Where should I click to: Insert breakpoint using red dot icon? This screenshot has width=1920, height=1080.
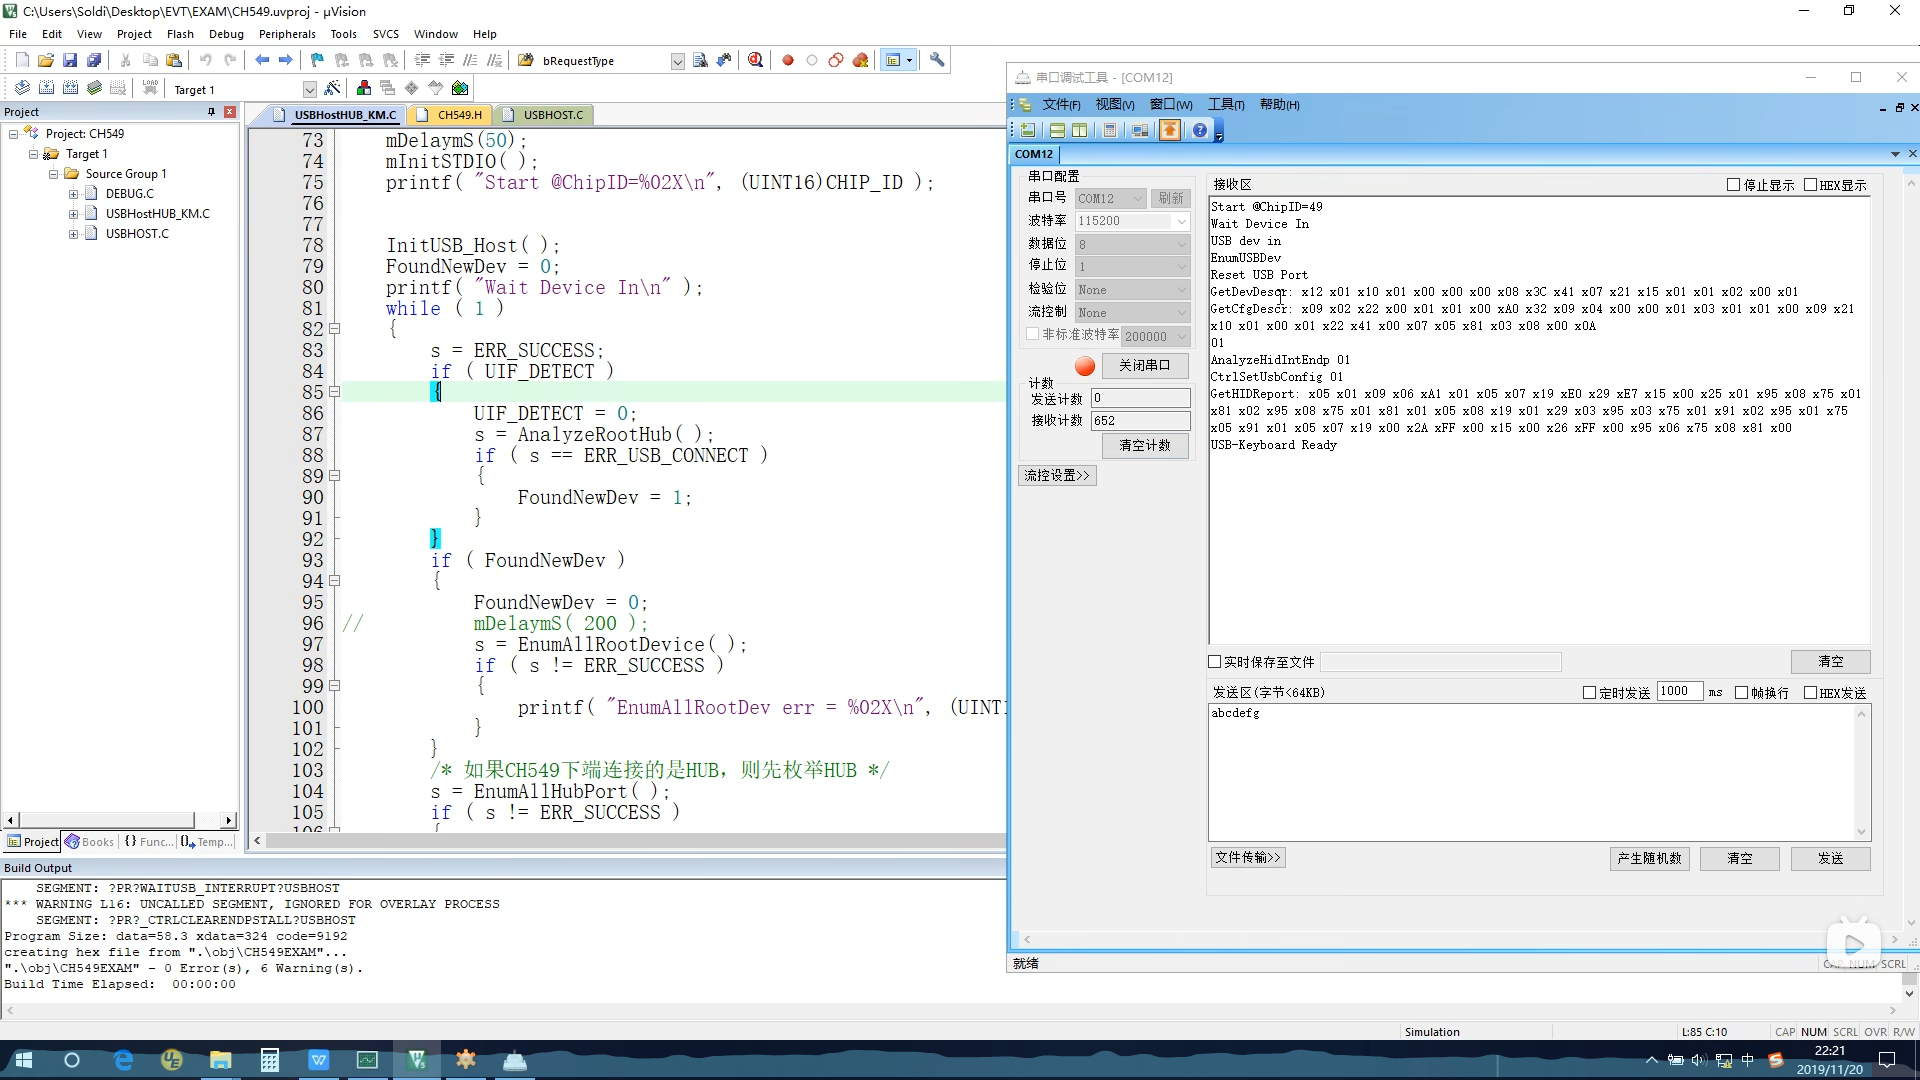click(x=788, y=61)
